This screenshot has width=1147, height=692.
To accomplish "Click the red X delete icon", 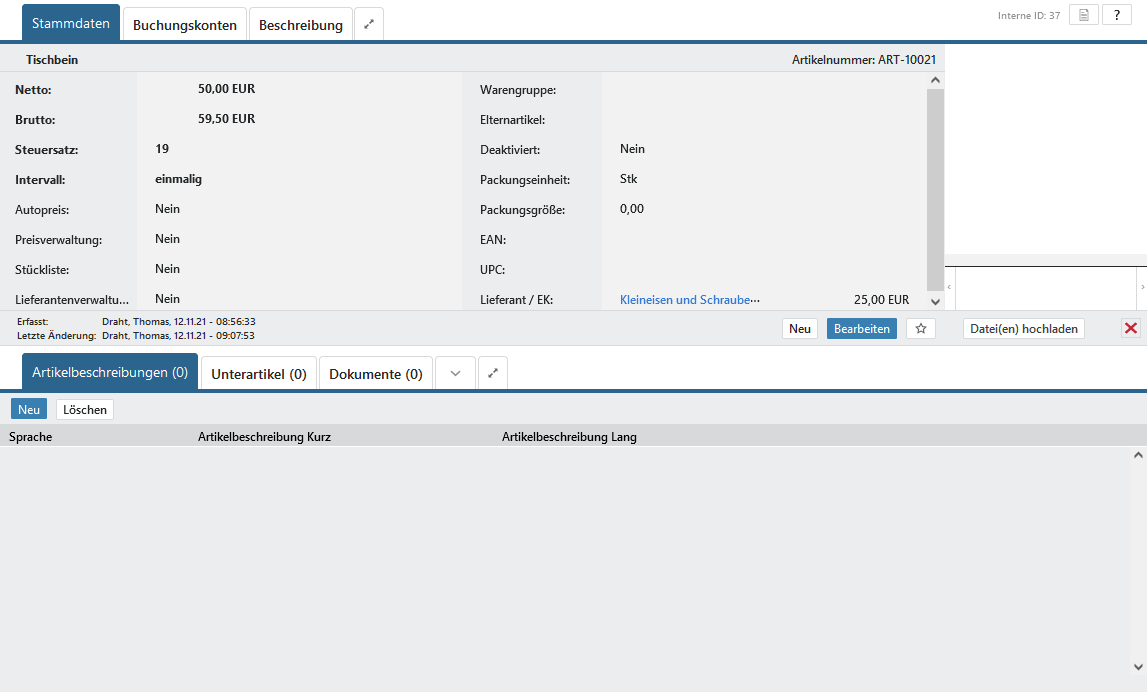I will 1131,329.
